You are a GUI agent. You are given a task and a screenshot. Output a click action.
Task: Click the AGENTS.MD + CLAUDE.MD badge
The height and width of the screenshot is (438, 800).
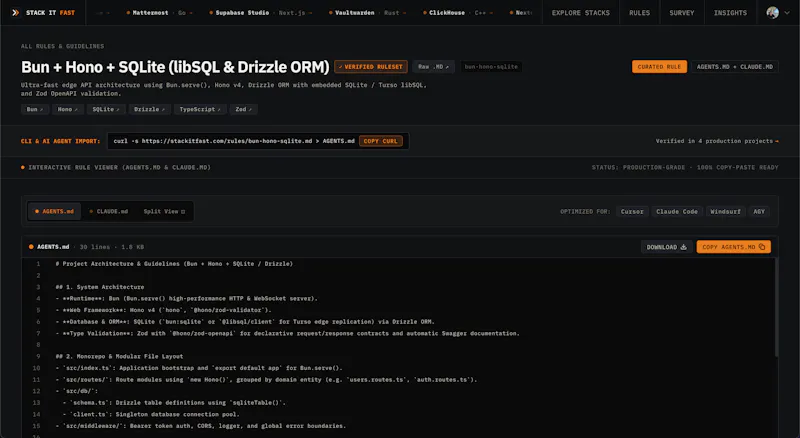click(735, 67)
